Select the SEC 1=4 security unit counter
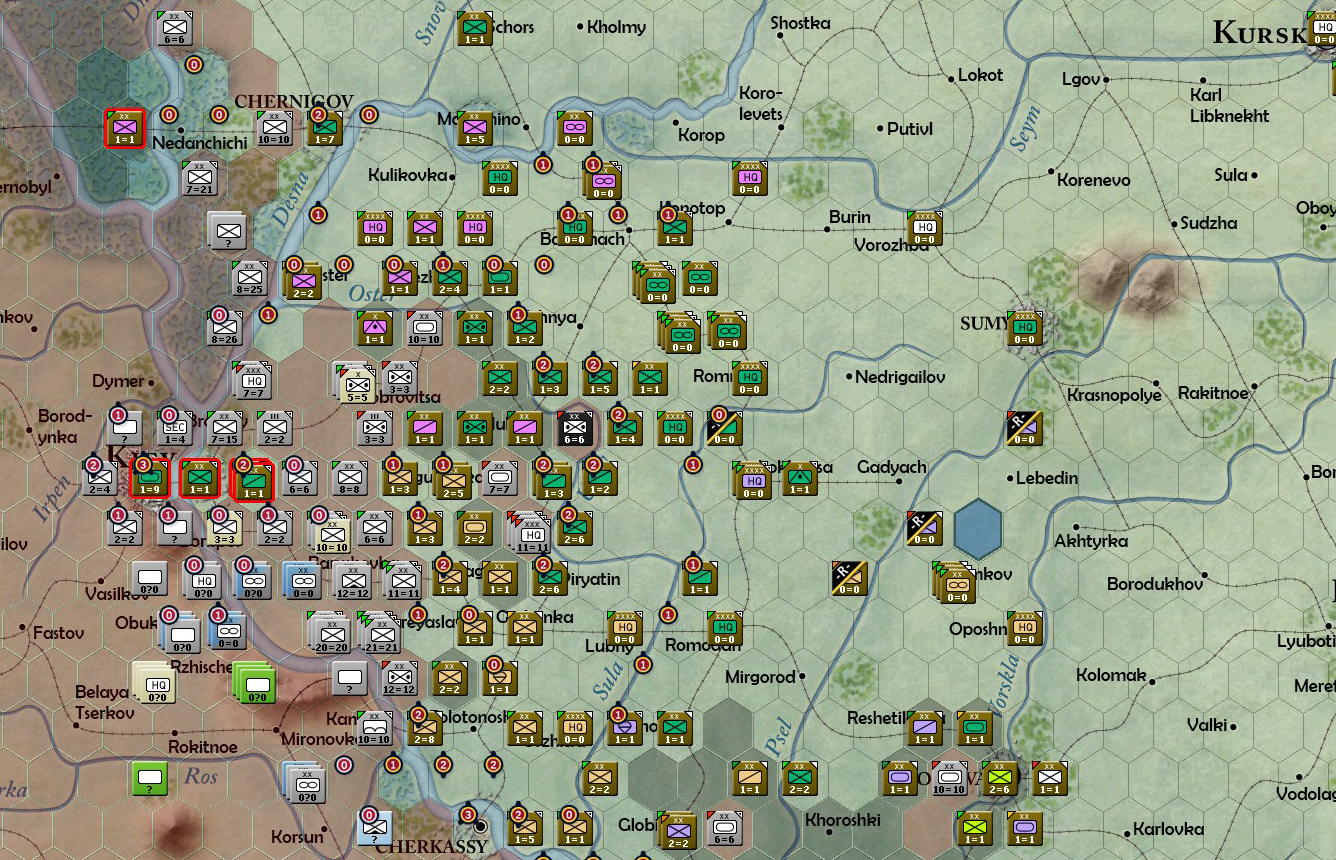This screenshot has width=1336, height=860. click(x=175, y=429)
